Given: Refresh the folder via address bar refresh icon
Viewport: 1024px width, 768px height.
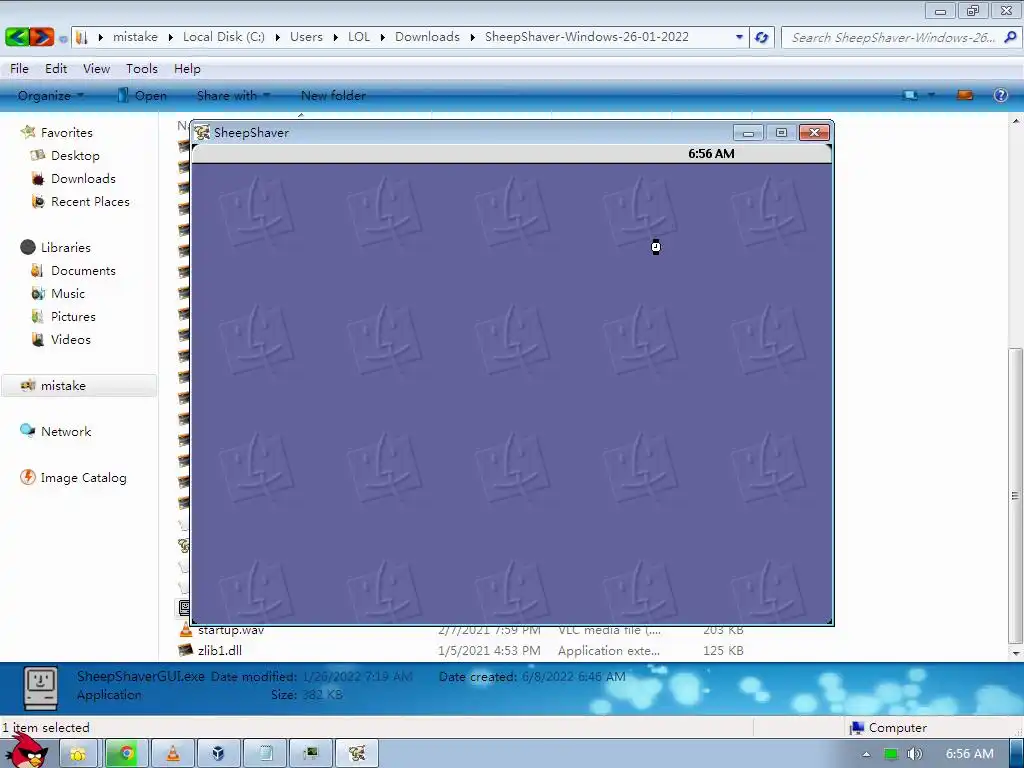Looking at the screenshot, I should point(761,37).
